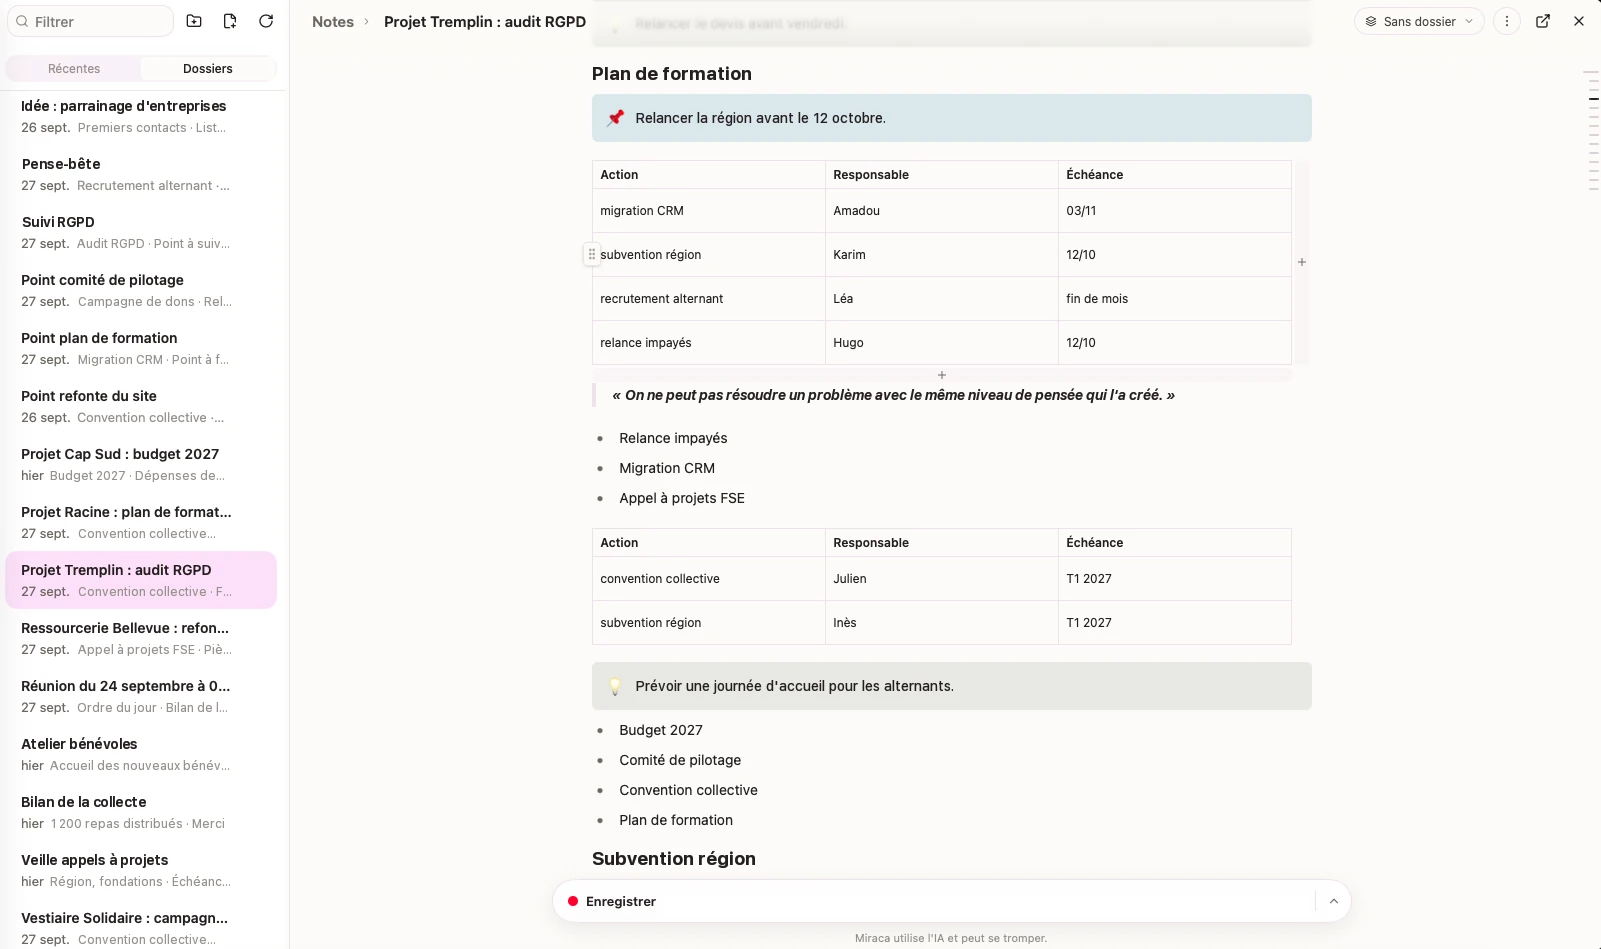1601x949 pixels.
Task: Click the migration CRM table cell
Action: click(709, 211)
